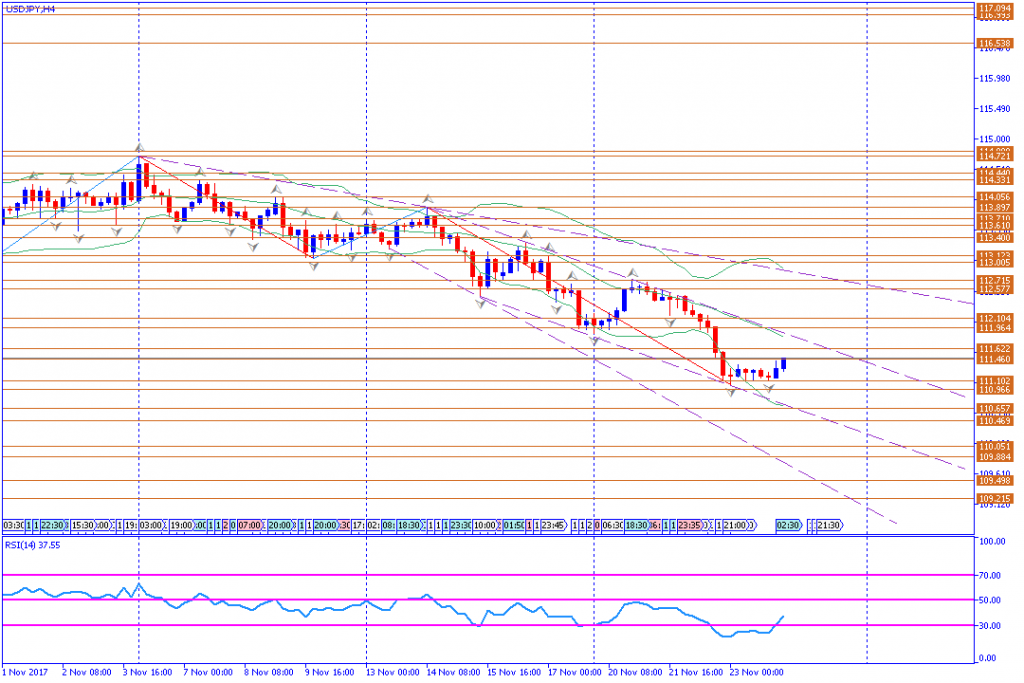Select the pink 23:35 event marker
Image resolution: width=1024 pixels, height=683 pixels.
point(689,524)
